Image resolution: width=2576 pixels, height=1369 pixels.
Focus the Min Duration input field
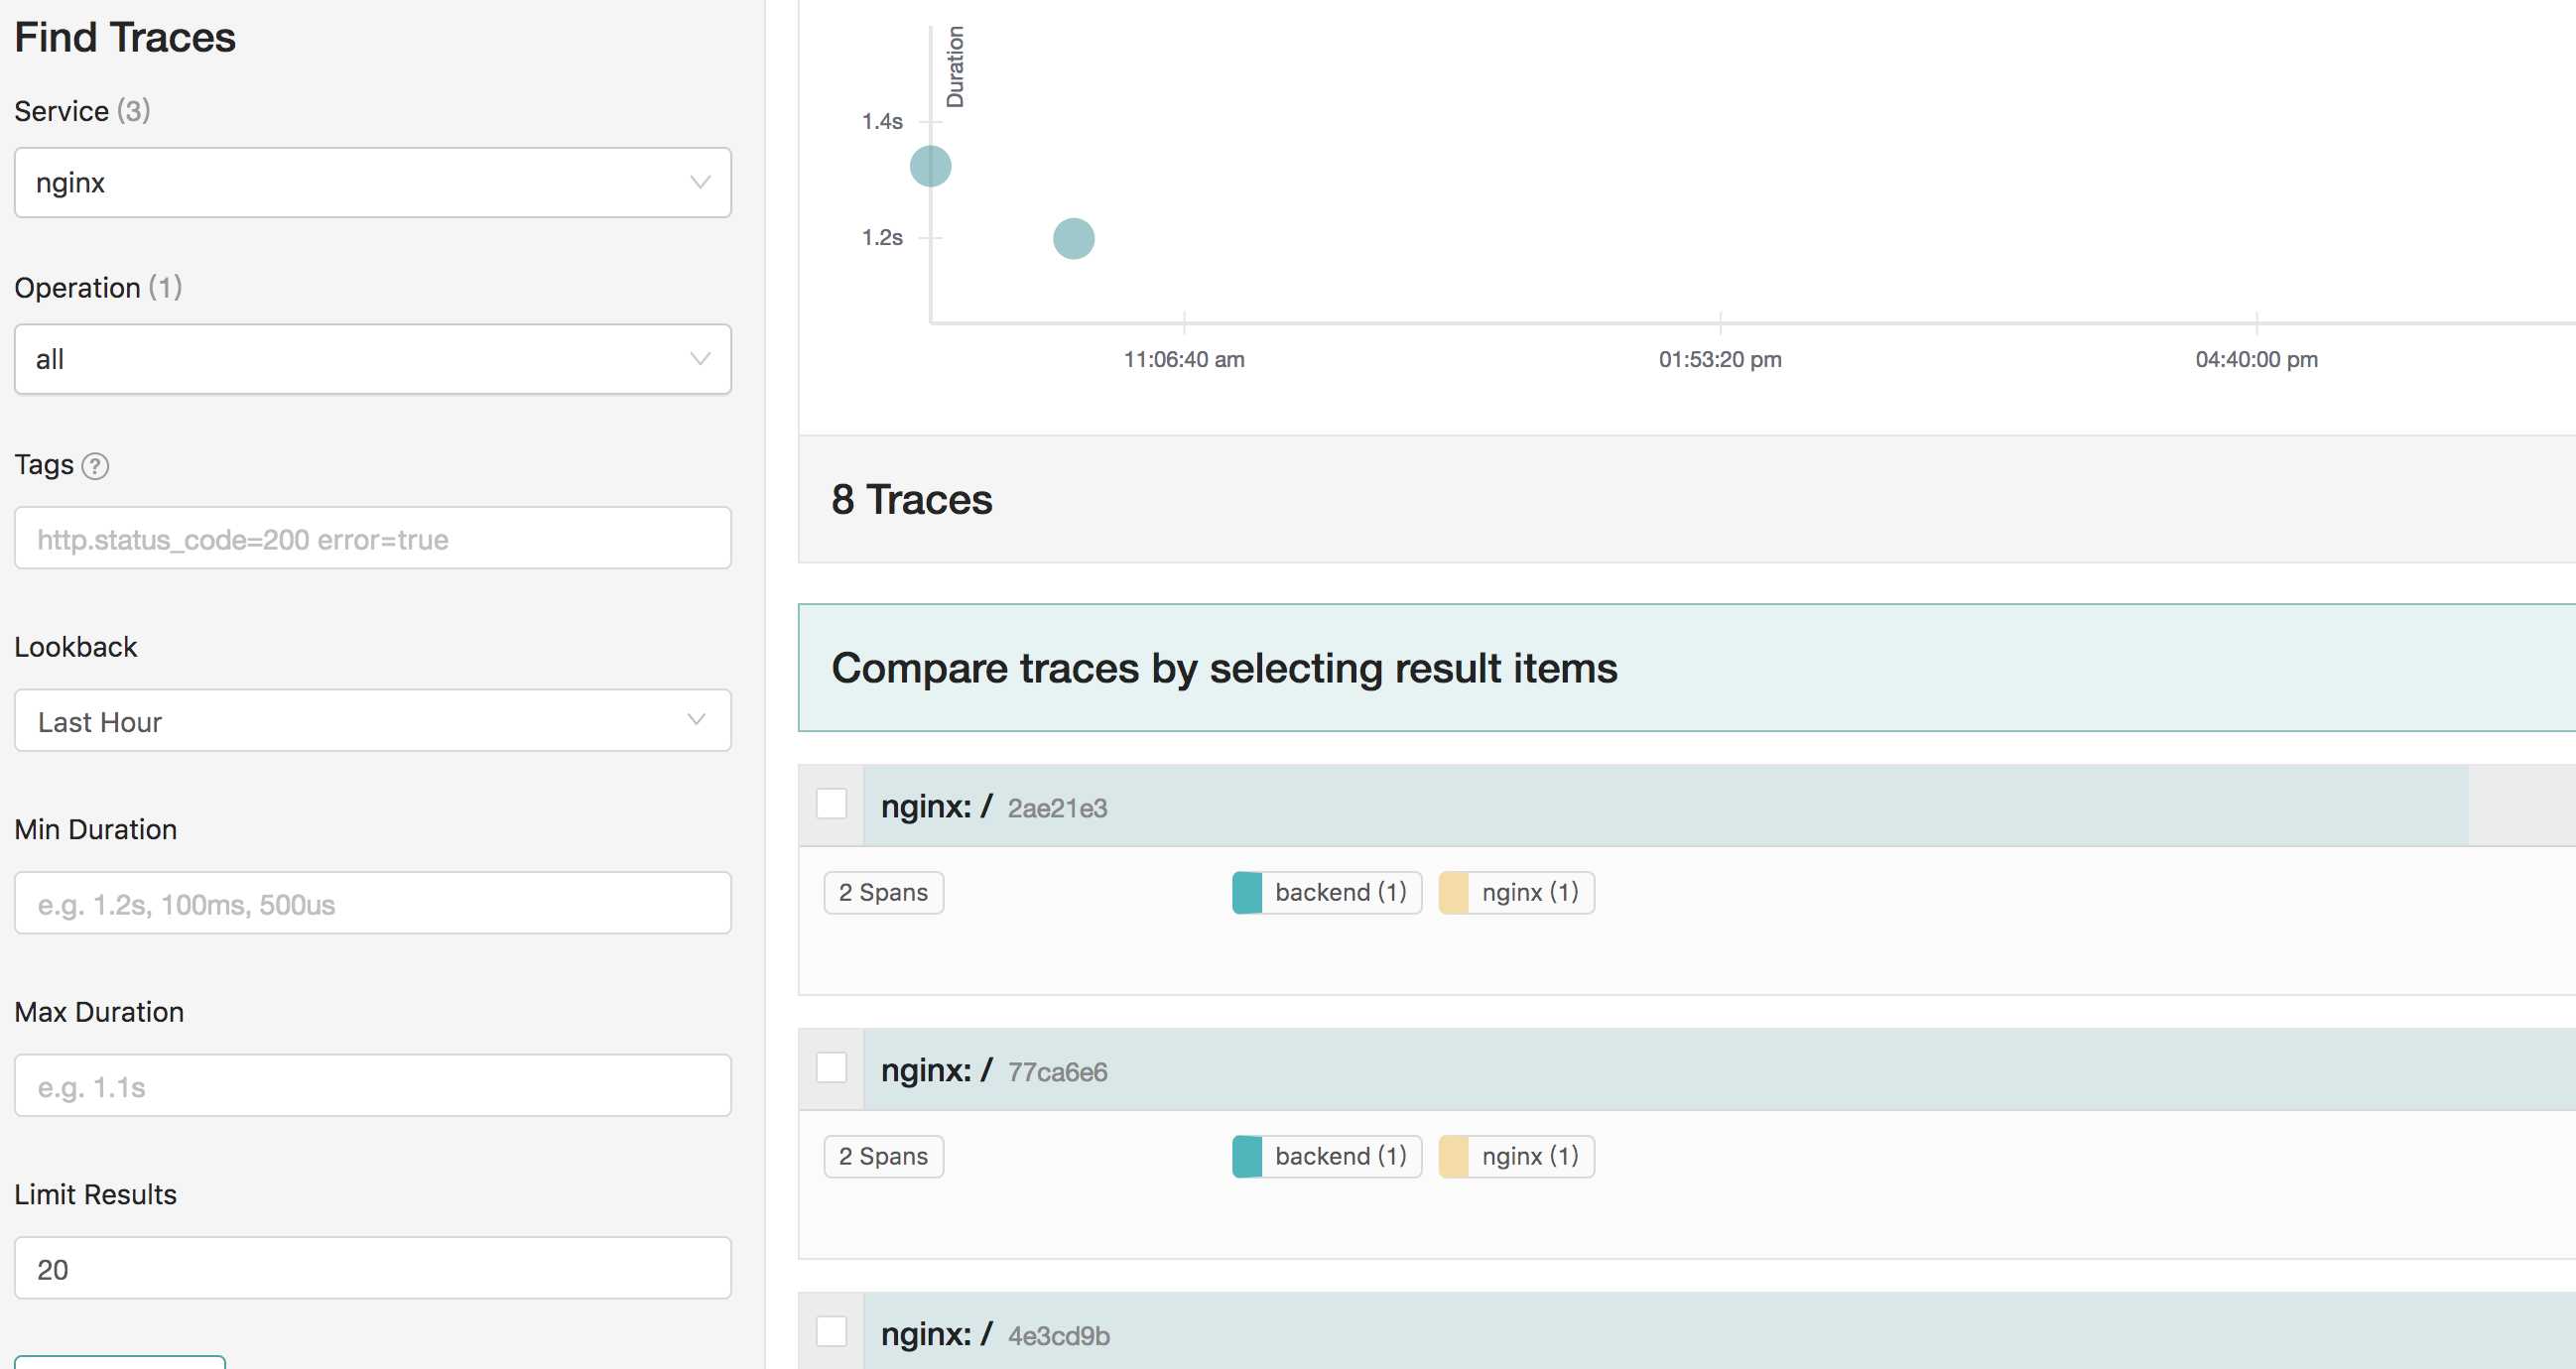pyautogui.click(x=372, y=904)
